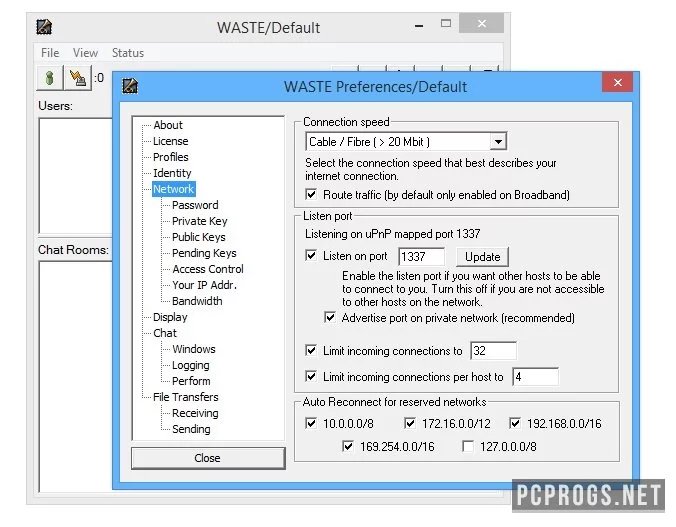The image size is (676, 527).
Task: Open the File menu
Action: (50, 53)
